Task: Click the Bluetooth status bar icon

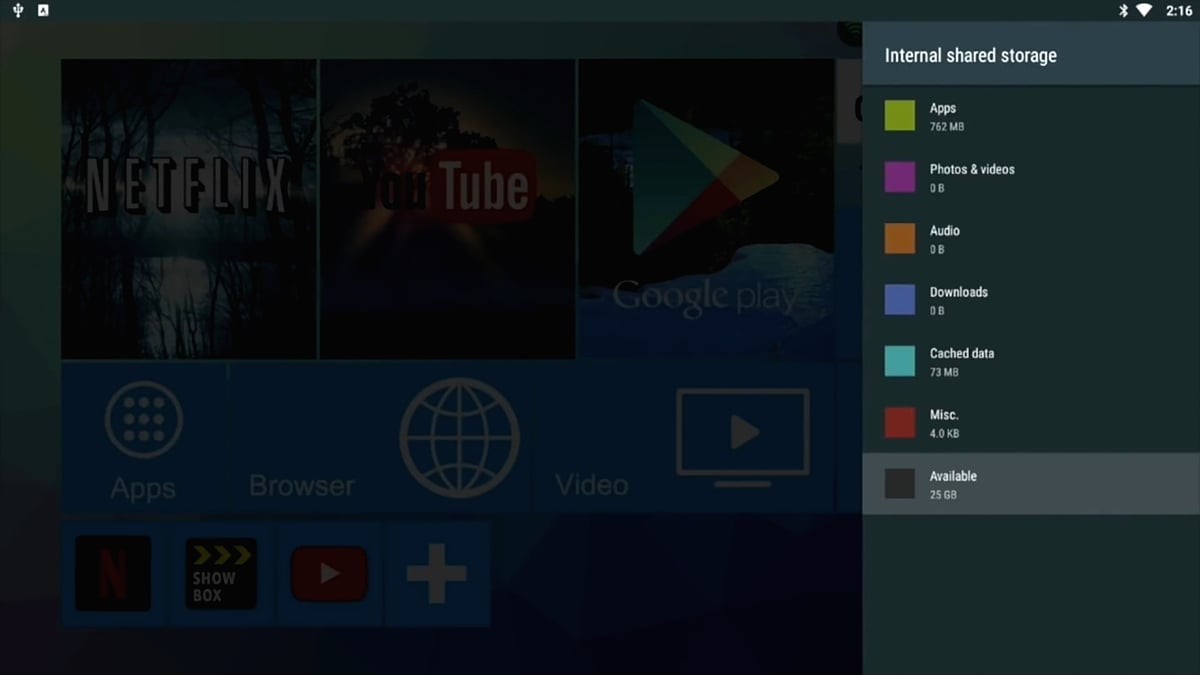Action: (x=1123, y=11)
